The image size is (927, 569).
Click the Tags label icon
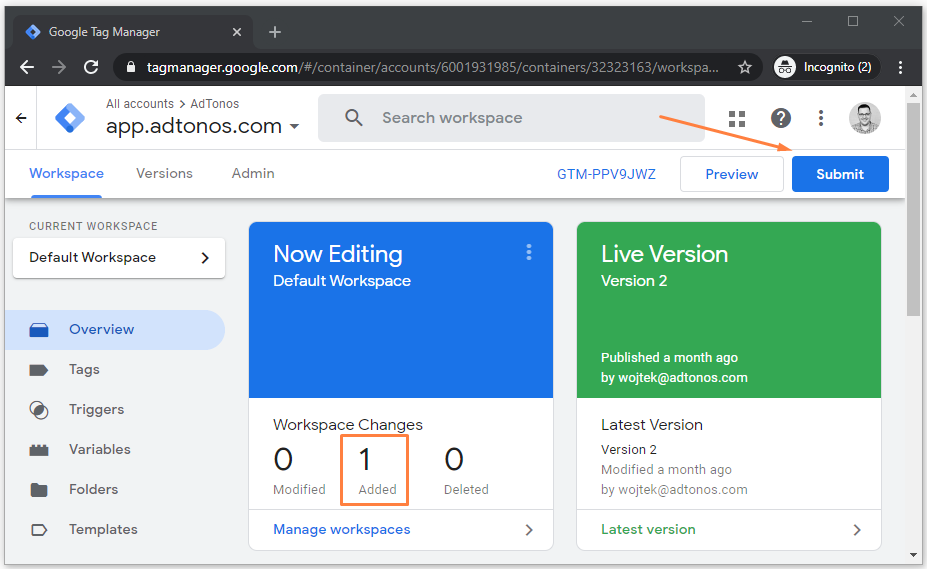39,370
